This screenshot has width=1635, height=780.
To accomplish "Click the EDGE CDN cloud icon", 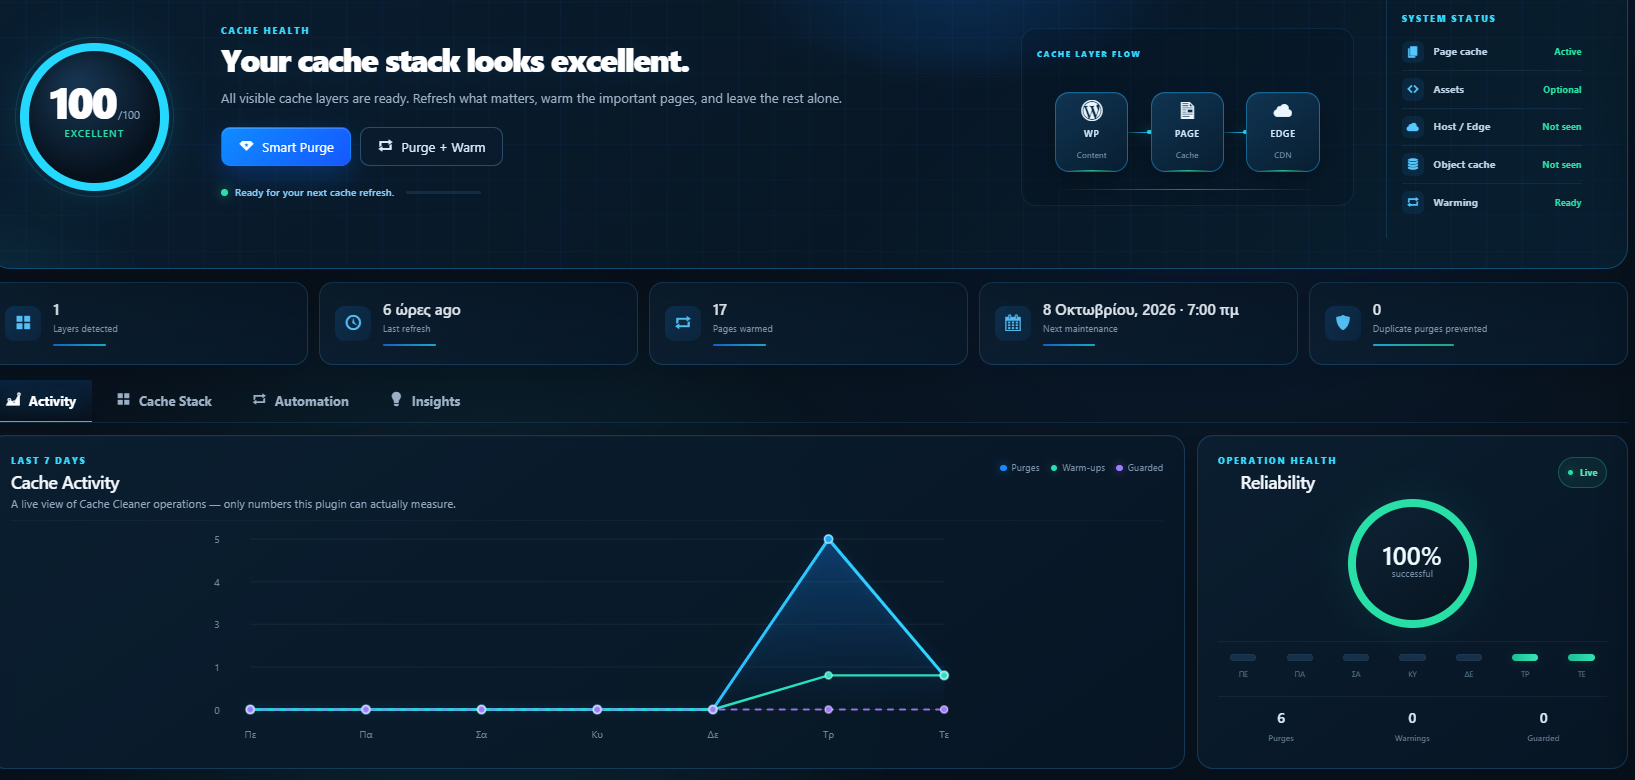I will pyautogui.click(x=1282, y=110).
